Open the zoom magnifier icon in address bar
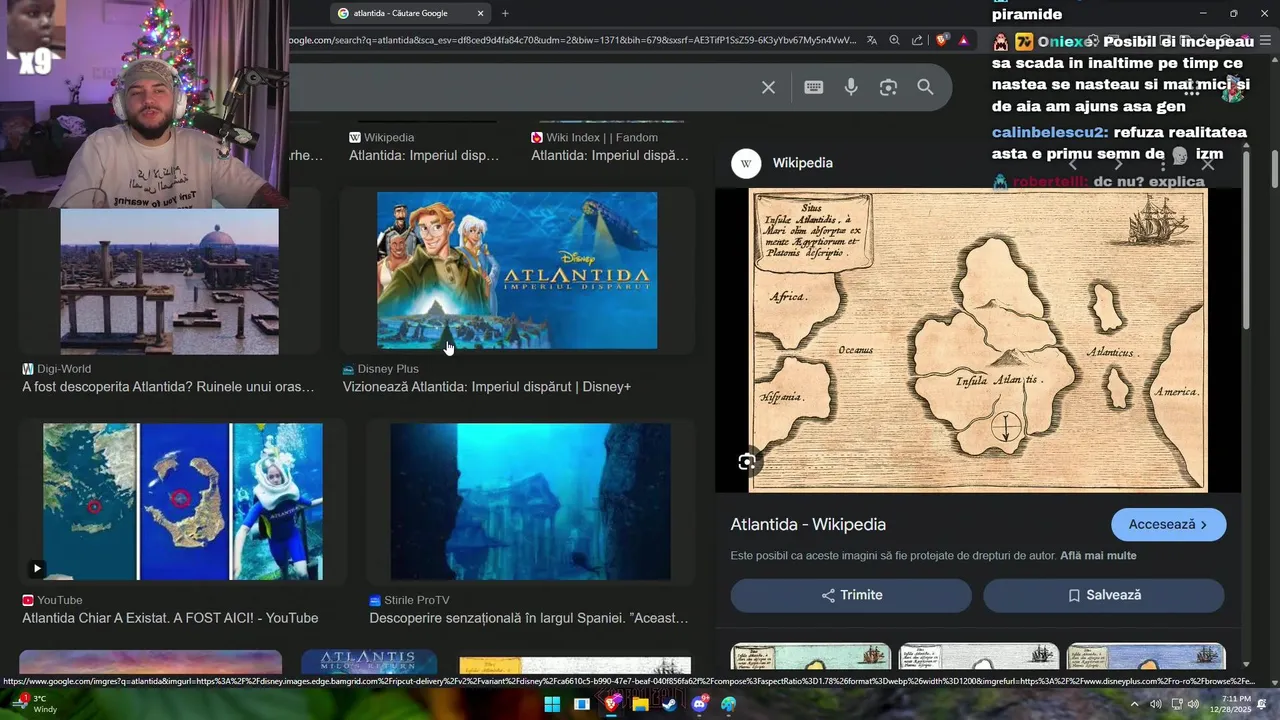The width and height of the screenshot is (1280, 720). (x=894, y=40)
